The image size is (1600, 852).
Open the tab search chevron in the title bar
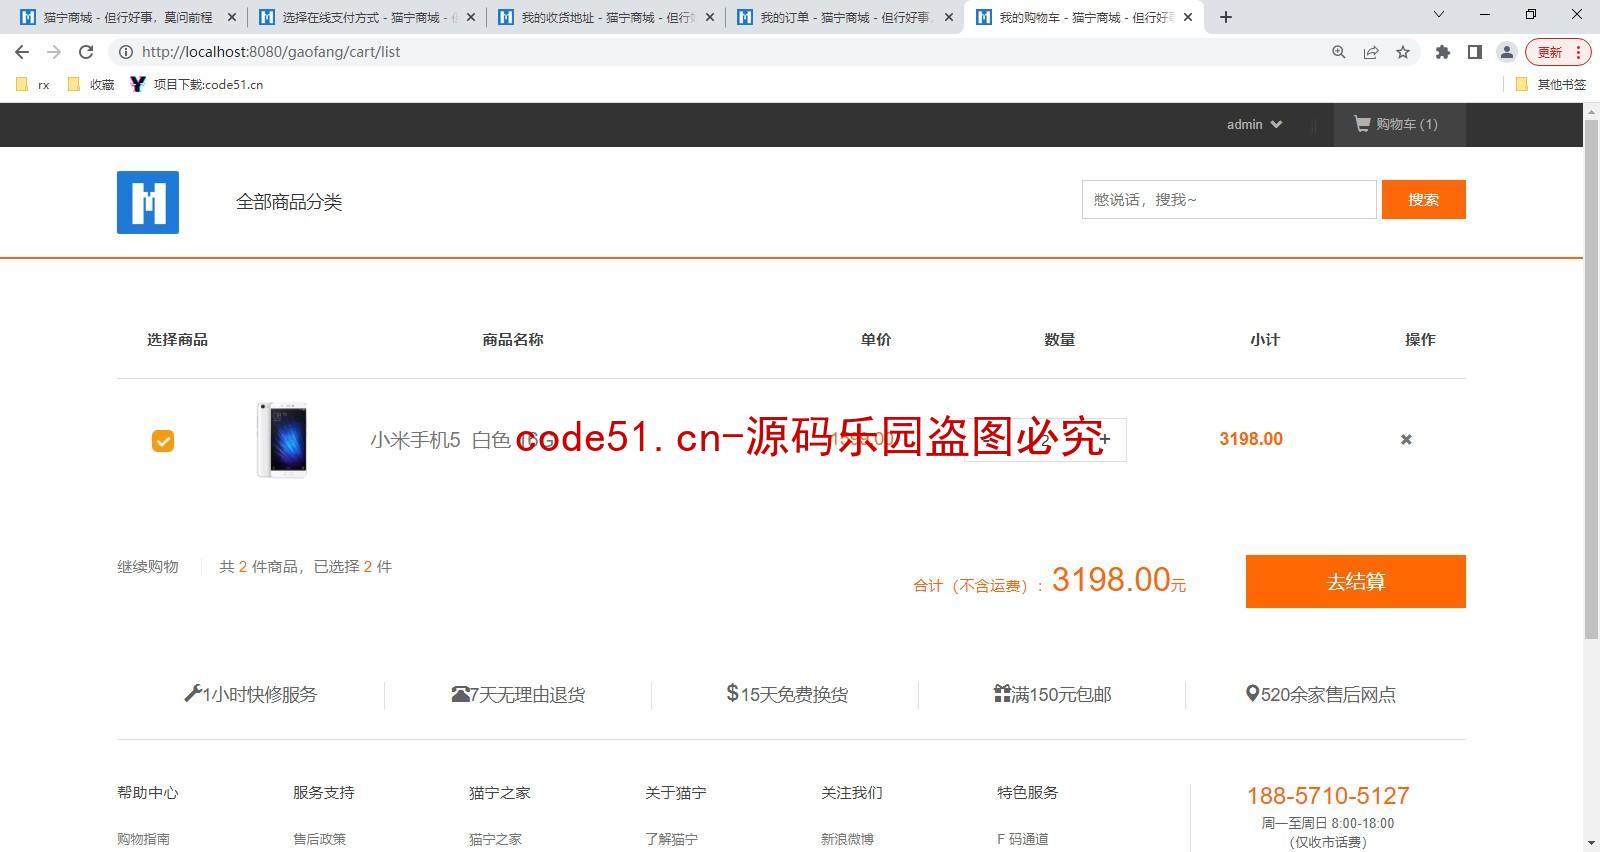pos(1439,14)
